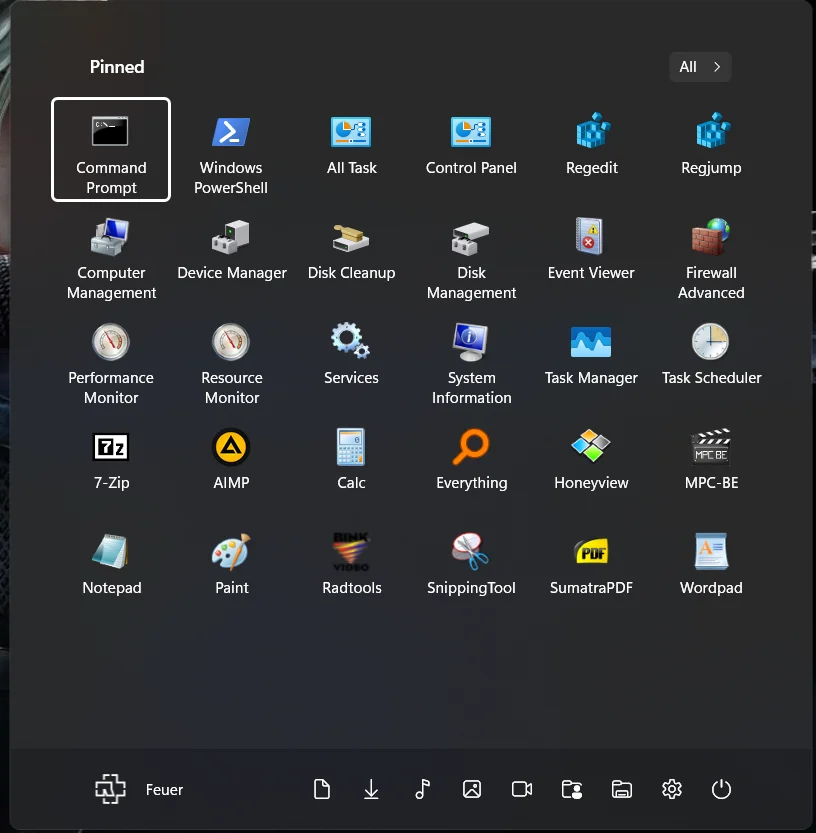This screenshot has height=833, width=816.
Task: Launch Wordpad
Action: coord(711,570)
